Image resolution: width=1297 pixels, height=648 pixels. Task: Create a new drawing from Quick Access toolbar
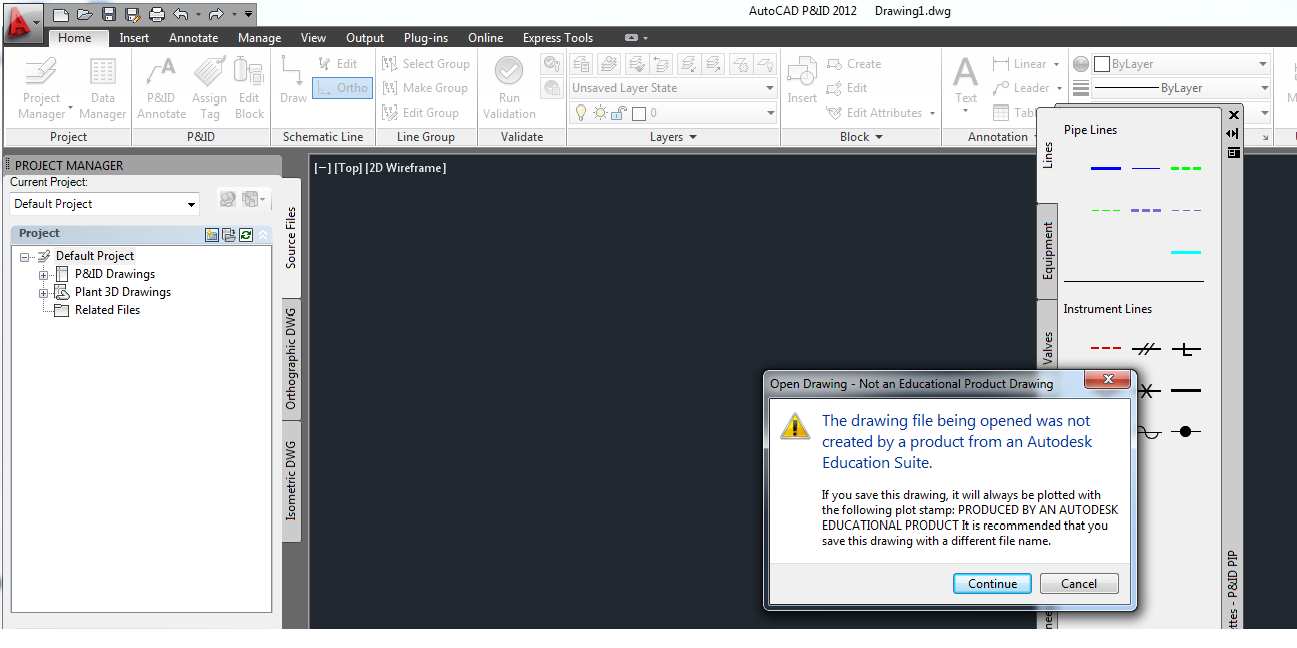[61, 14]
